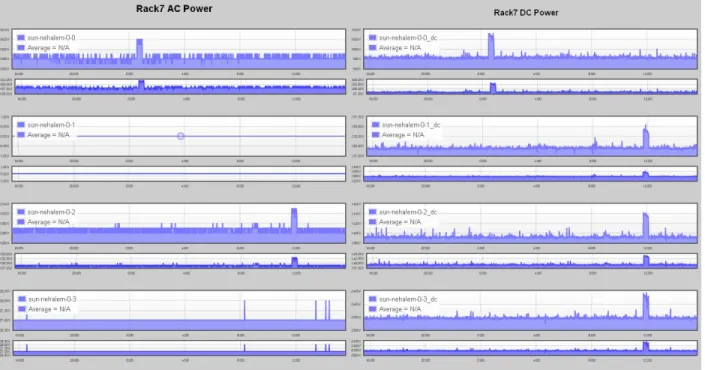This screenshot has width=705, height=370.
Task: Click the sun-nehalem-0-0 legend color swatch
Action: pos(21,38)
